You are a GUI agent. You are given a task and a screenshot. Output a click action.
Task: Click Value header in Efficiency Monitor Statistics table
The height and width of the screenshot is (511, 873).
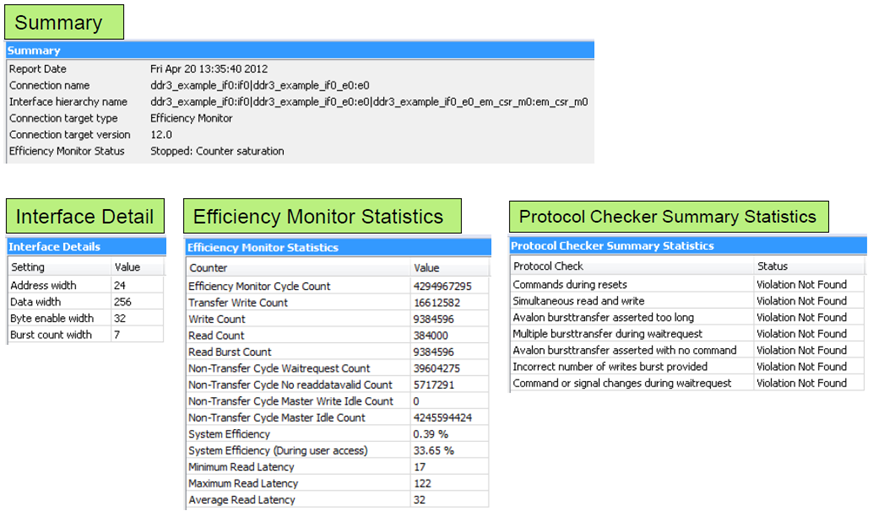click(x=426, y=268)
